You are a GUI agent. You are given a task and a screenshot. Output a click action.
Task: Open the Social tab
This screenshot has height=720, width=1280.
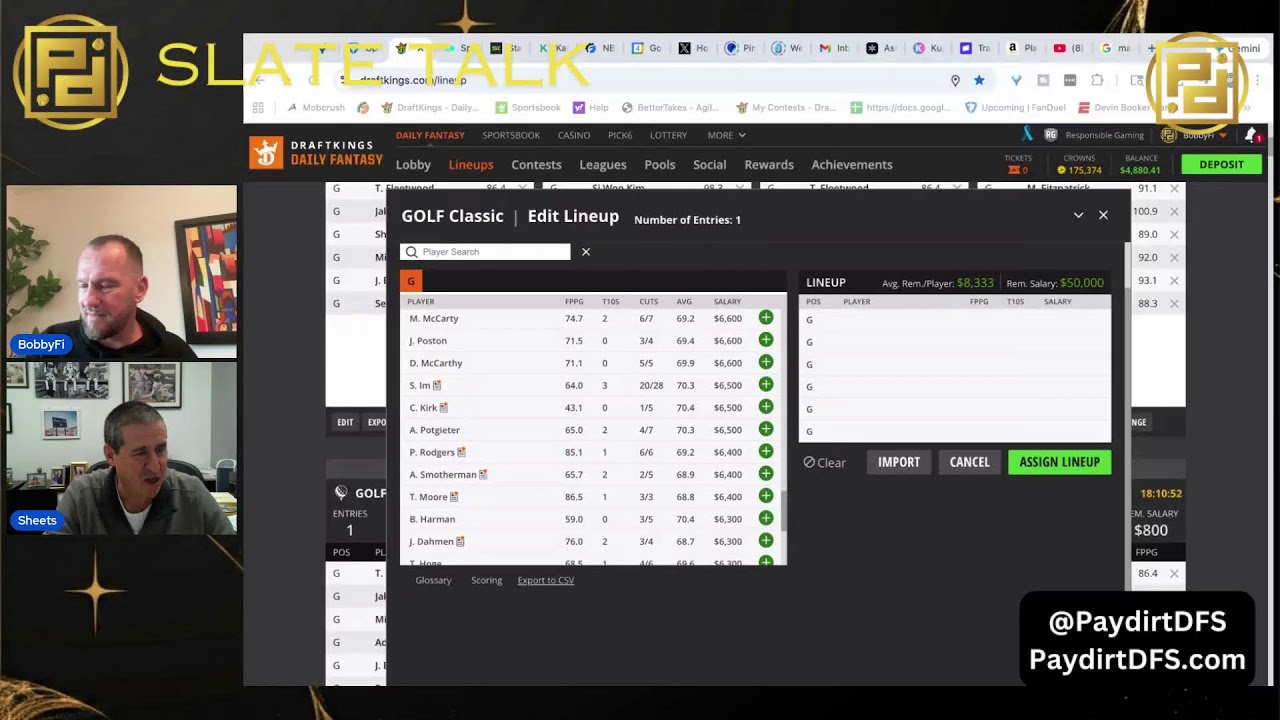point(710,165)
